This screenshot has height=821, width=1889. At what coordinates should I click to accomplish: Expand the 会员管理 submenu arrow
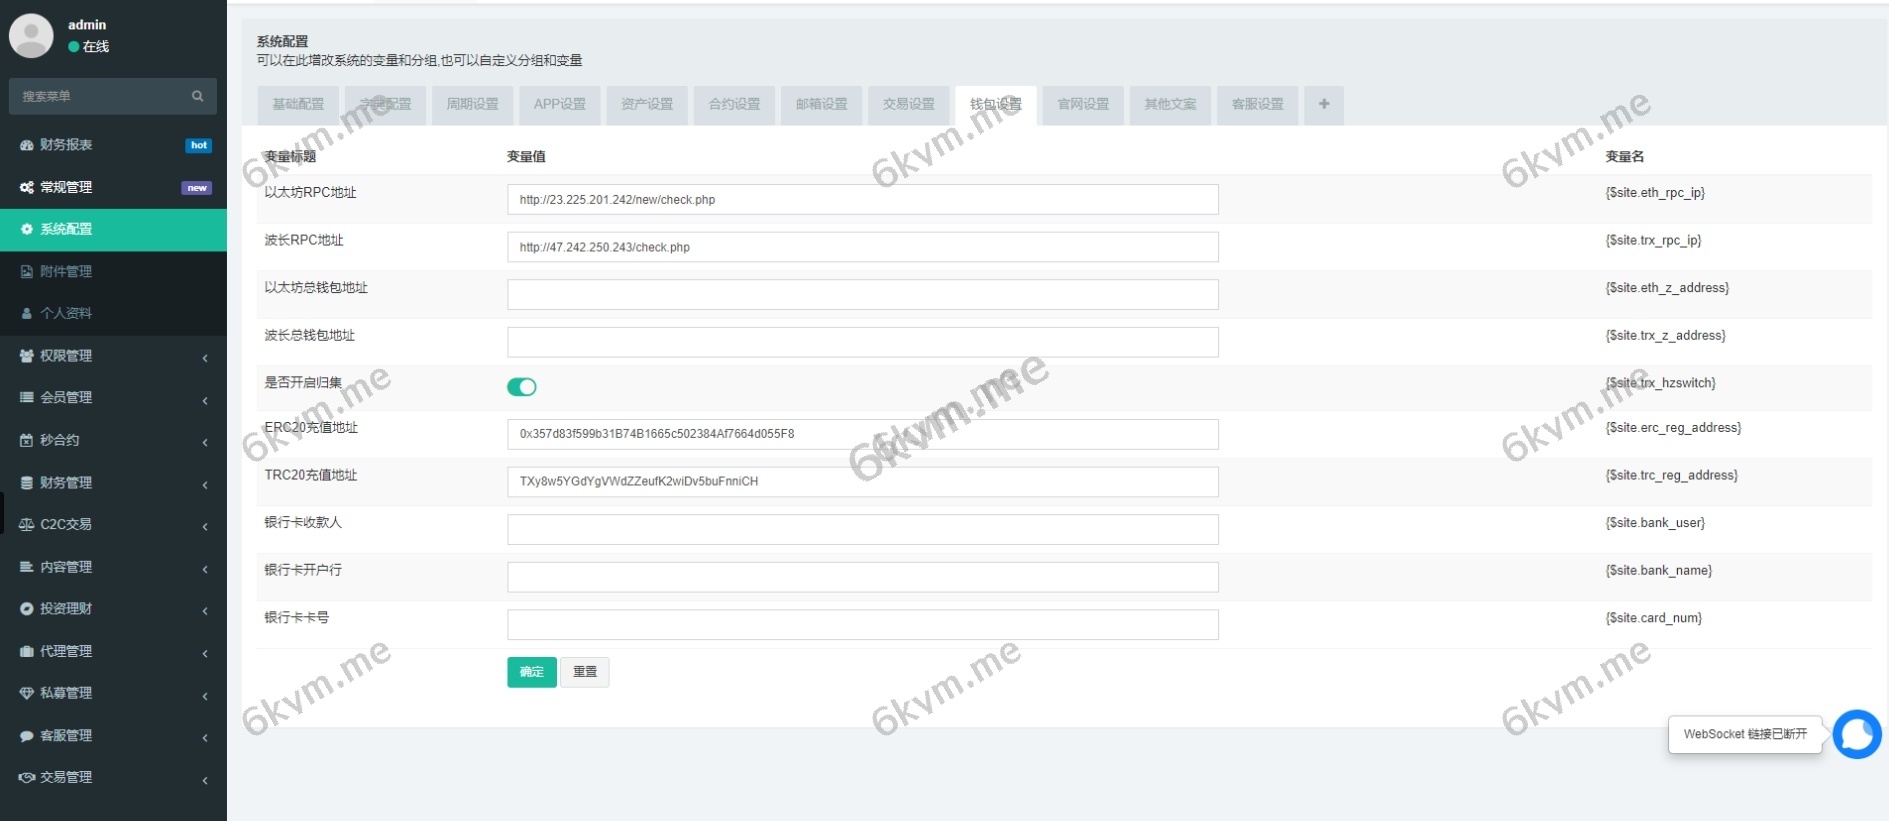(205, 399)
